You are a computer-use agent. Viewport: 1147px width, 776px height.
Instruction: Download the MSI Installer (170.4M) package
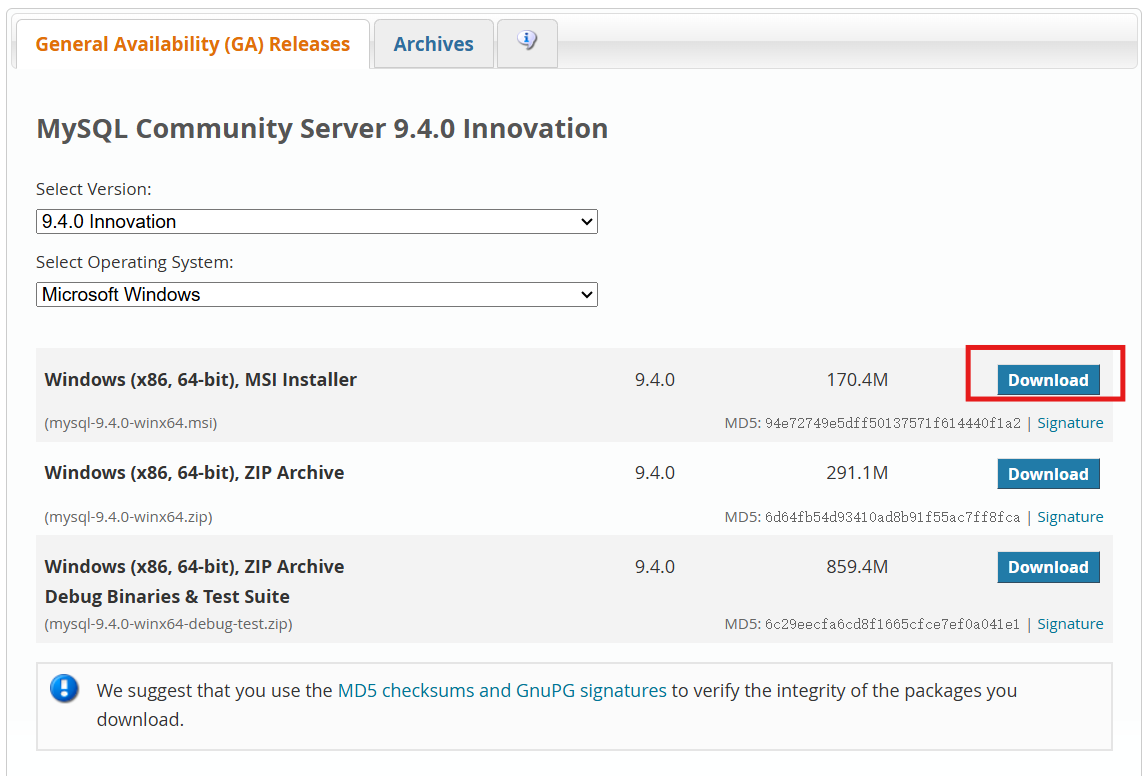coord(1048,380)
